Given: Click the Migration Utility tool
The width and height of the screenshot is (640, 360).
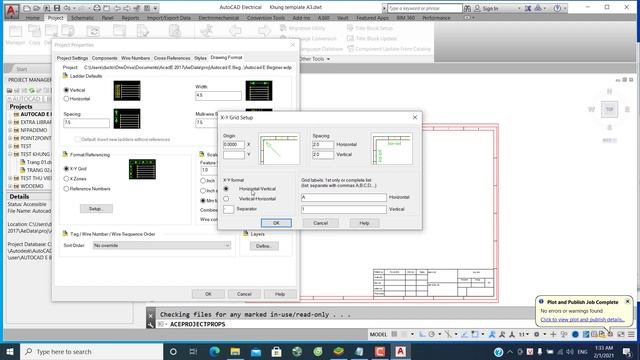Looking at the screenshot, I should click(x=303, y=28).
